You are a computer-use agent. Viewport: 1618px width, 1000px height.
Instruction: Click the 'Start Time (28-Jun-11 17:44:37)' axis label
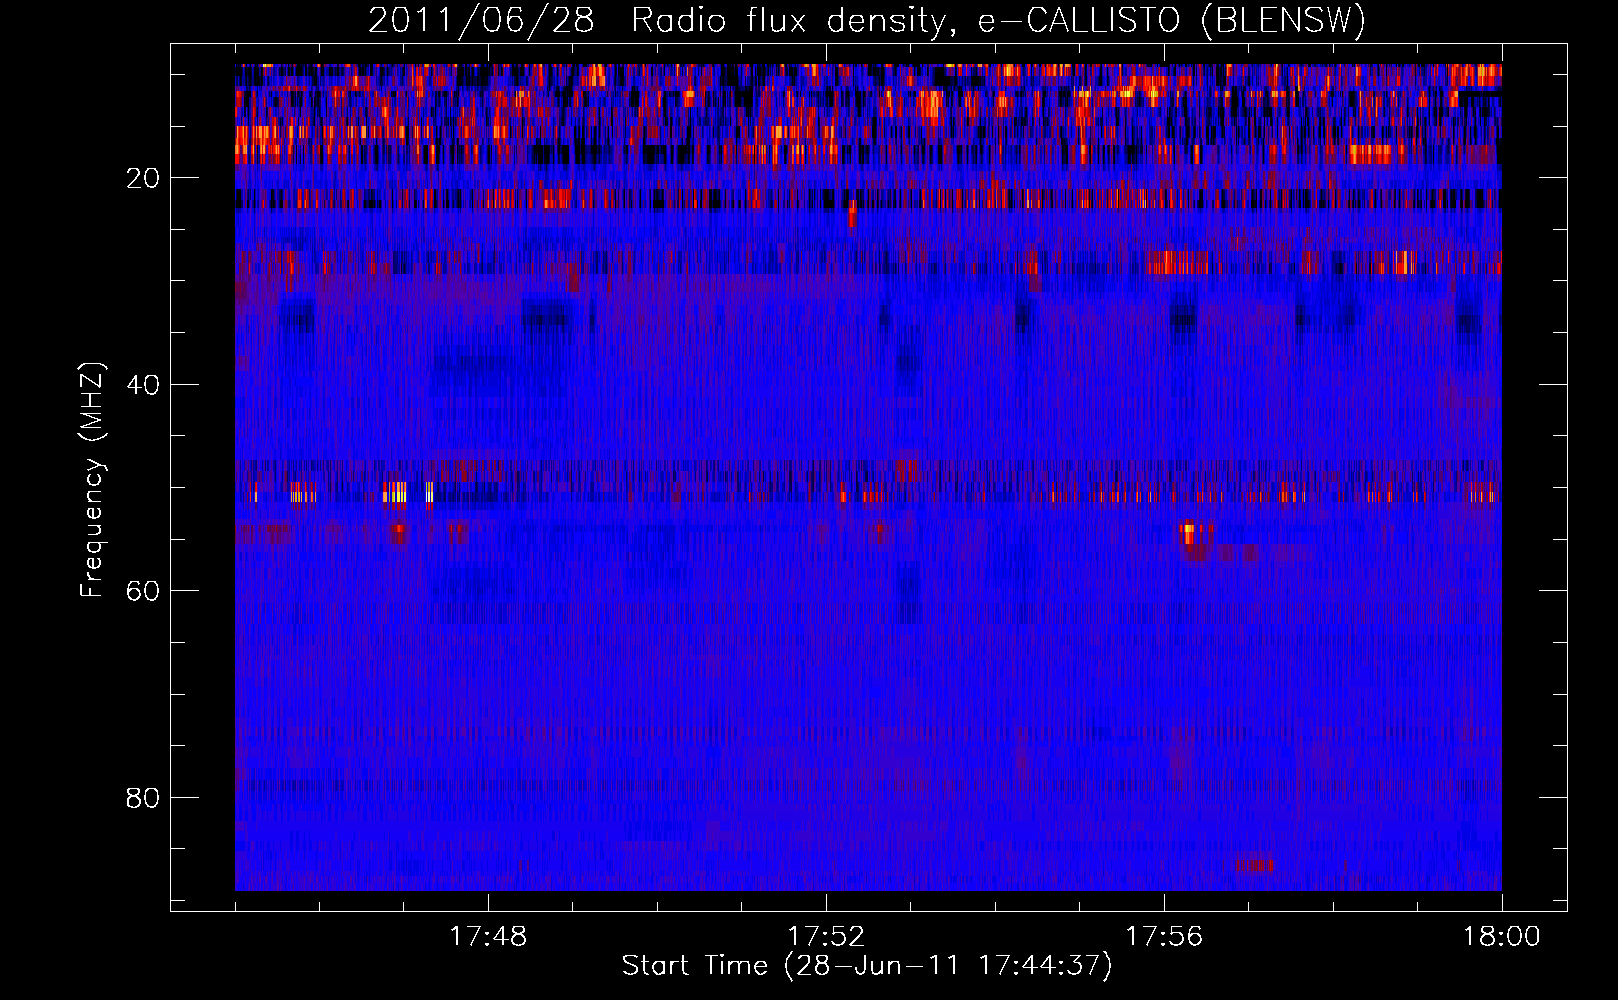click(x=867, y=966)
